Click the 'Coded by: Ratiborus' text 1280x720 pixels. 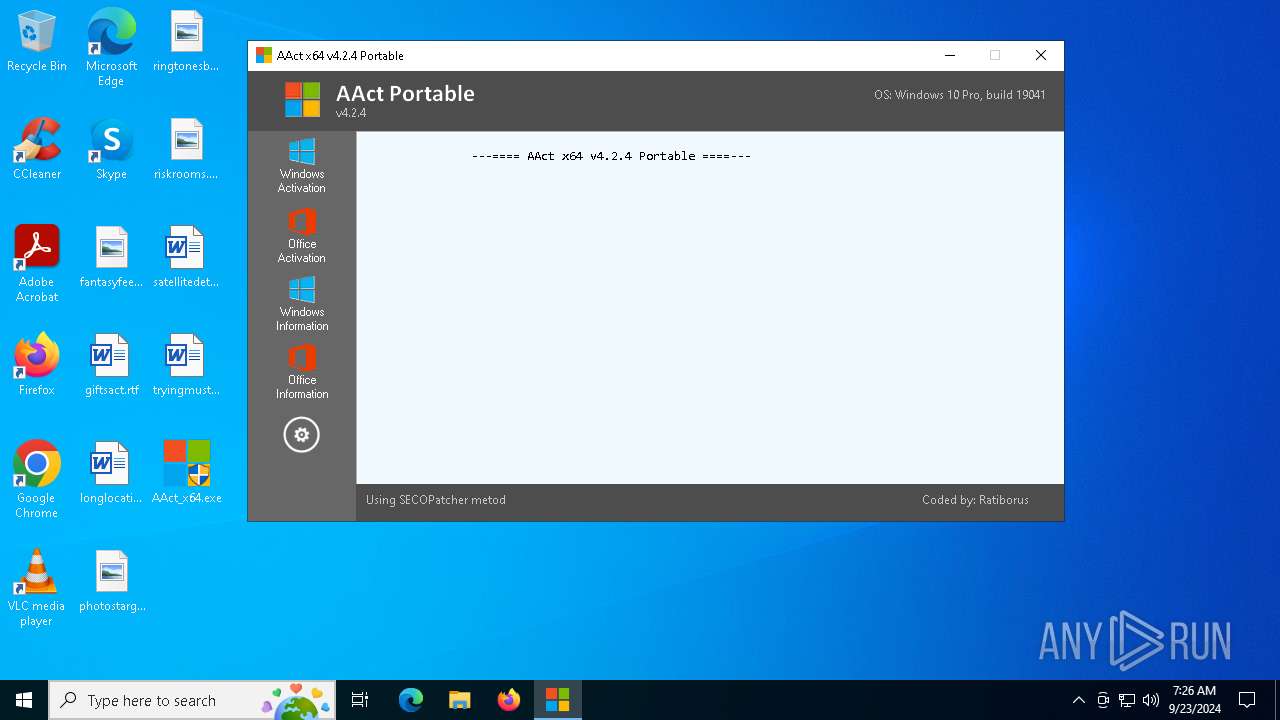point(975,500)
